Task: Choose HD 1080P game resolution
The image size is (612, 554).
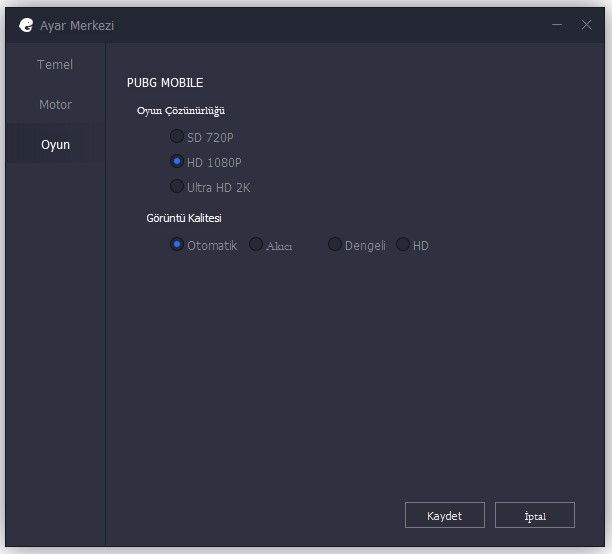Action: point(177,161)
